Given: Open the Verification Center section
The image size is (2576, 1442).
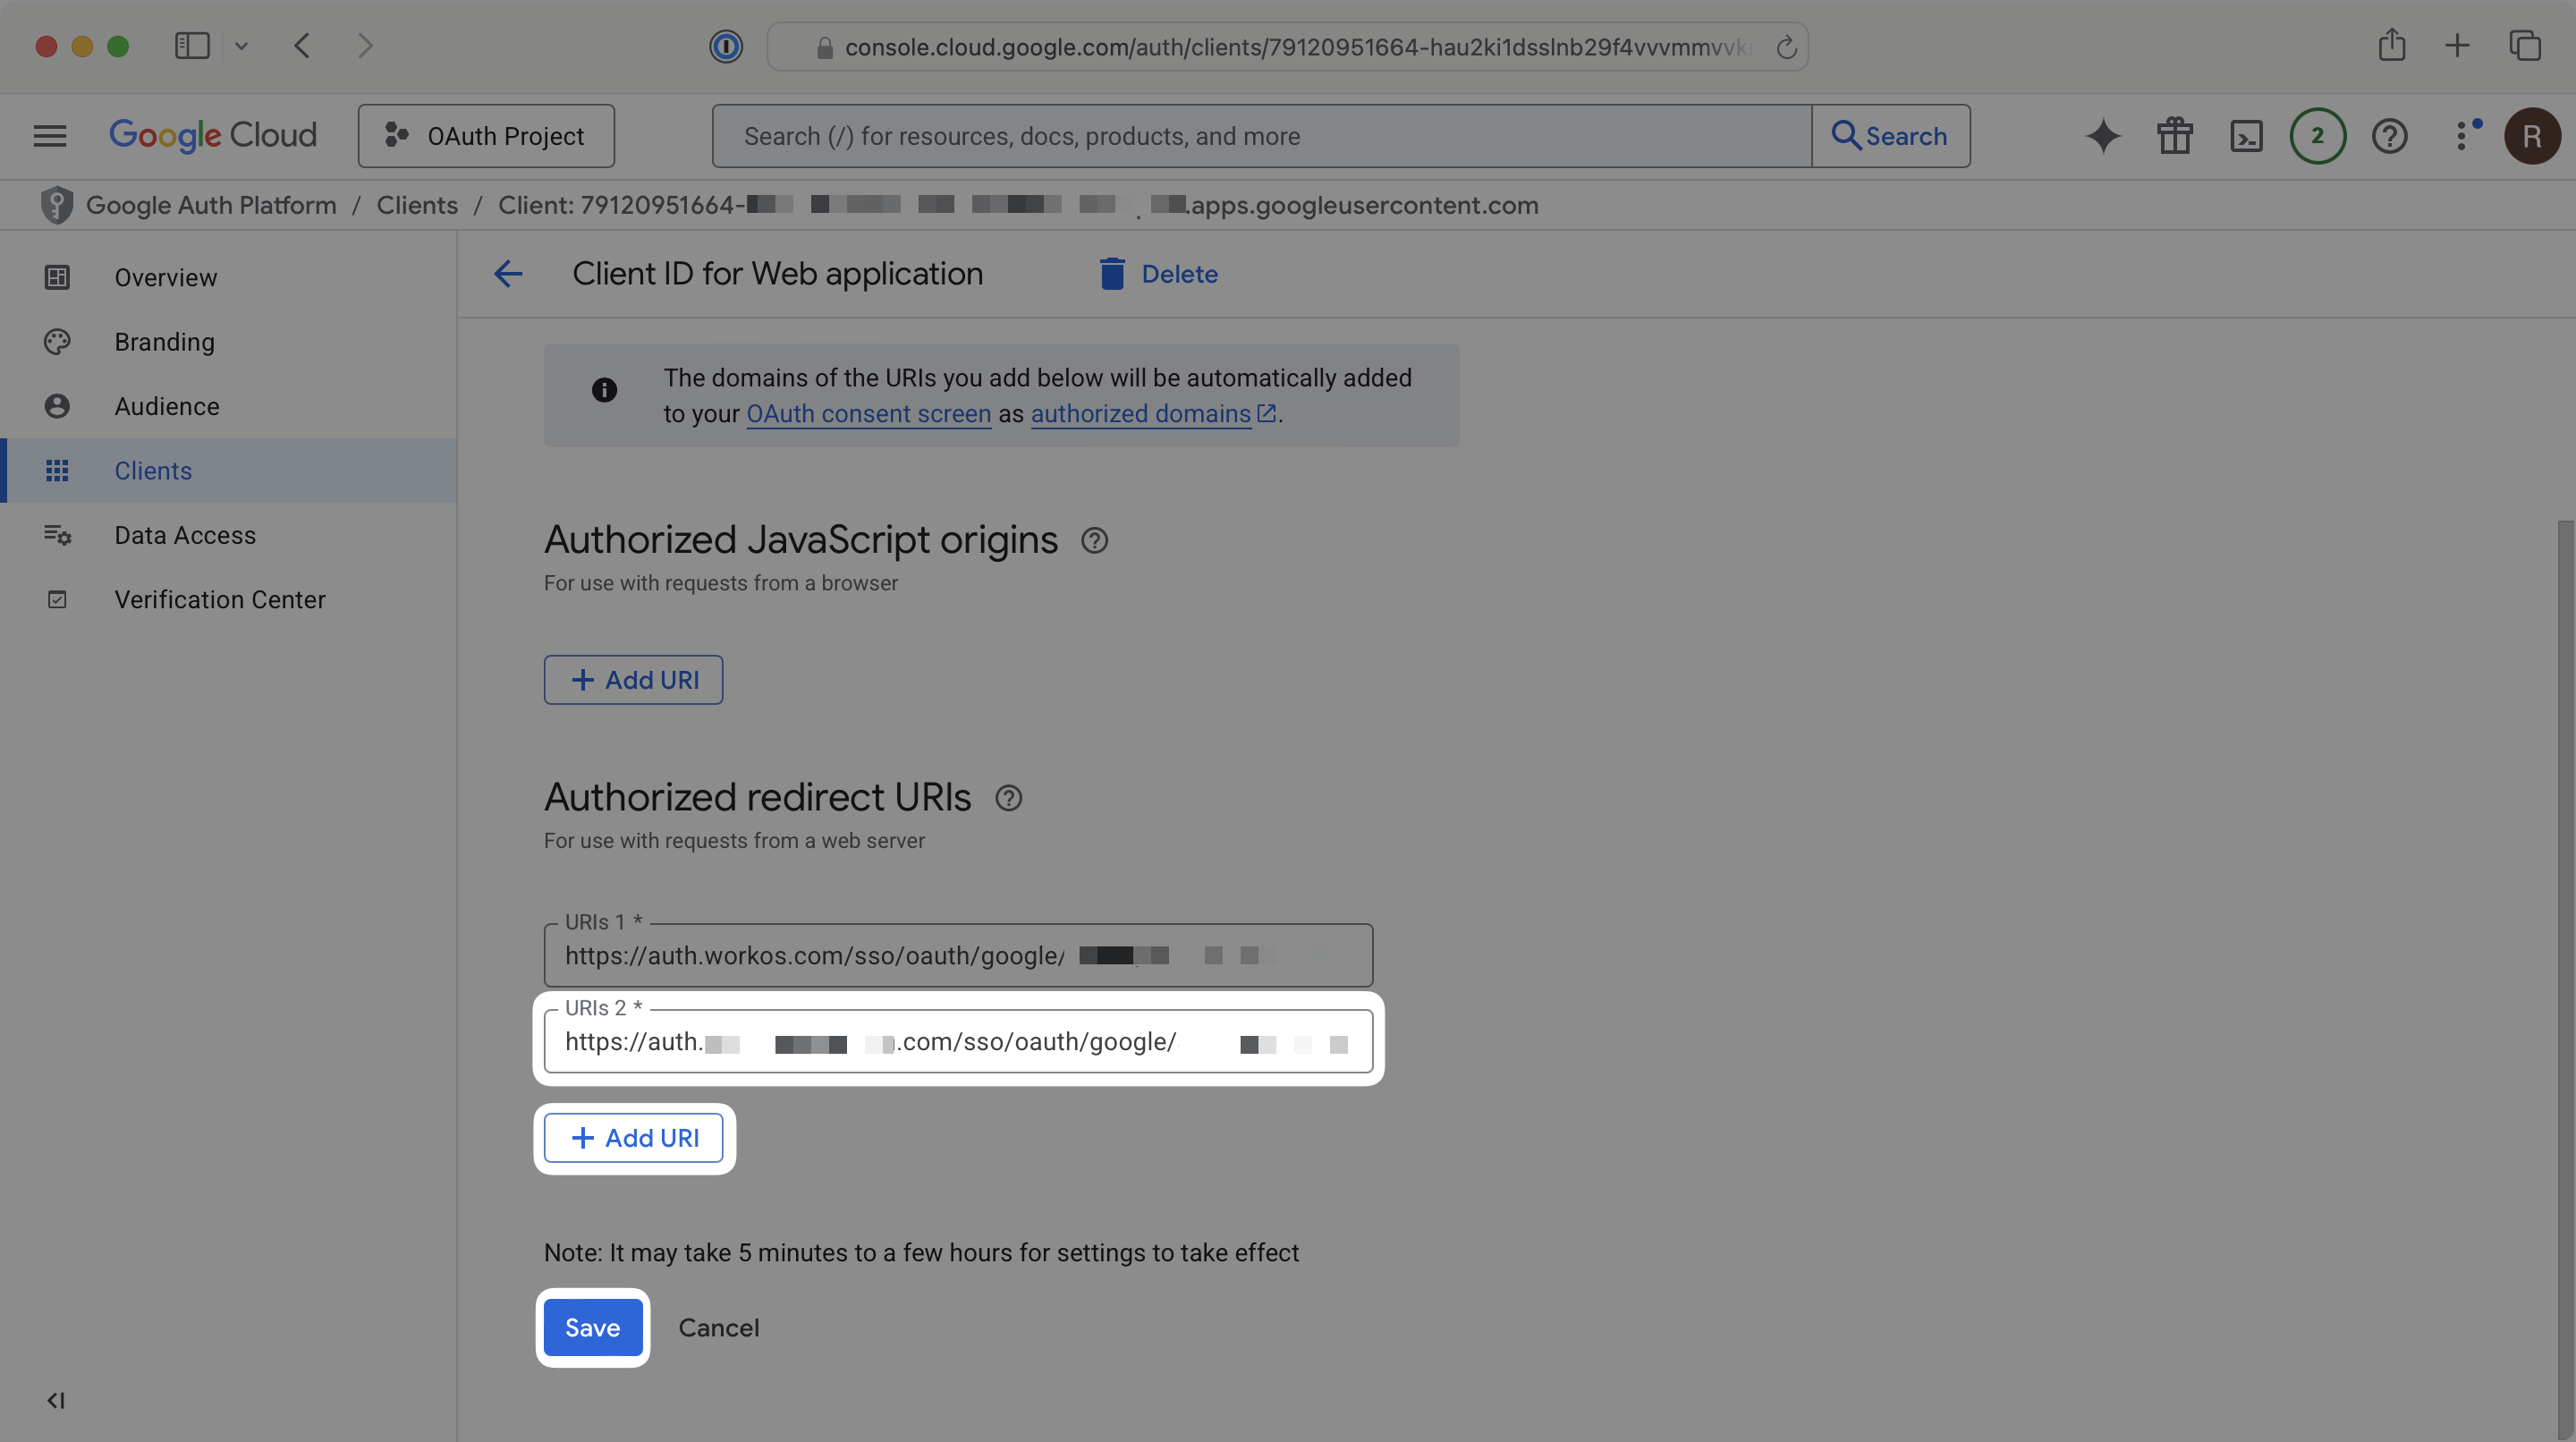Looking at the screenshot, I should coord(220,599).
